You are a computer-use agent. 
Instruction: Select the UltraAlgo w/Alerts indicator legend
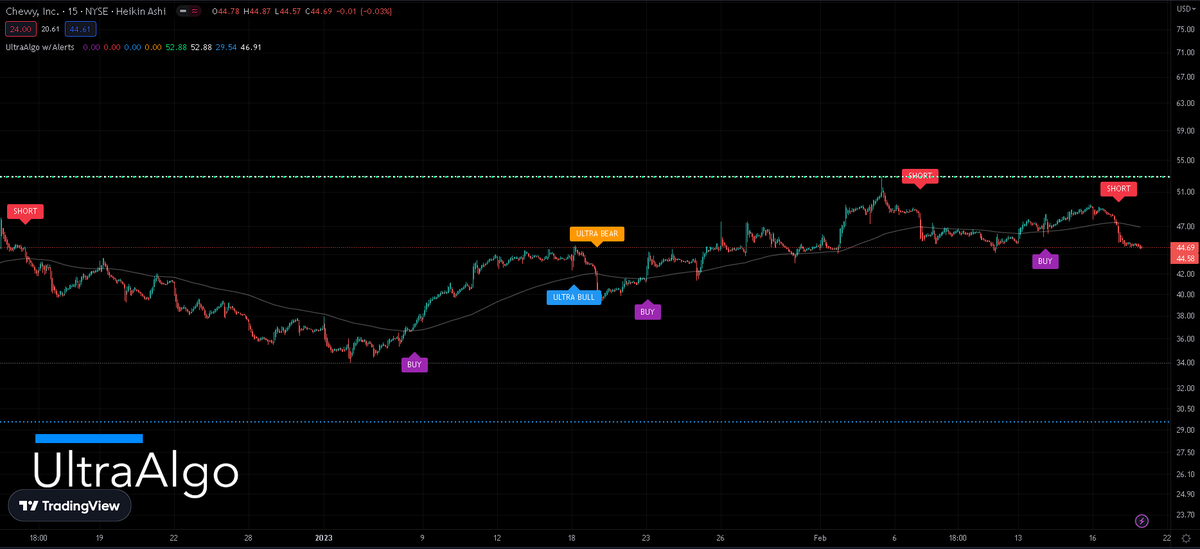[x=38, y=46]
